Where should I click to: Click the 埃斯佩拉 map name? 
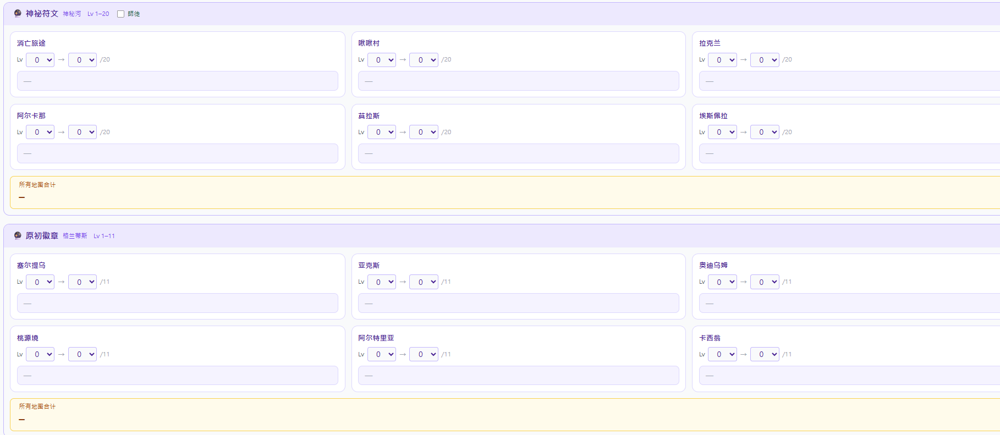tap(714, 115)
